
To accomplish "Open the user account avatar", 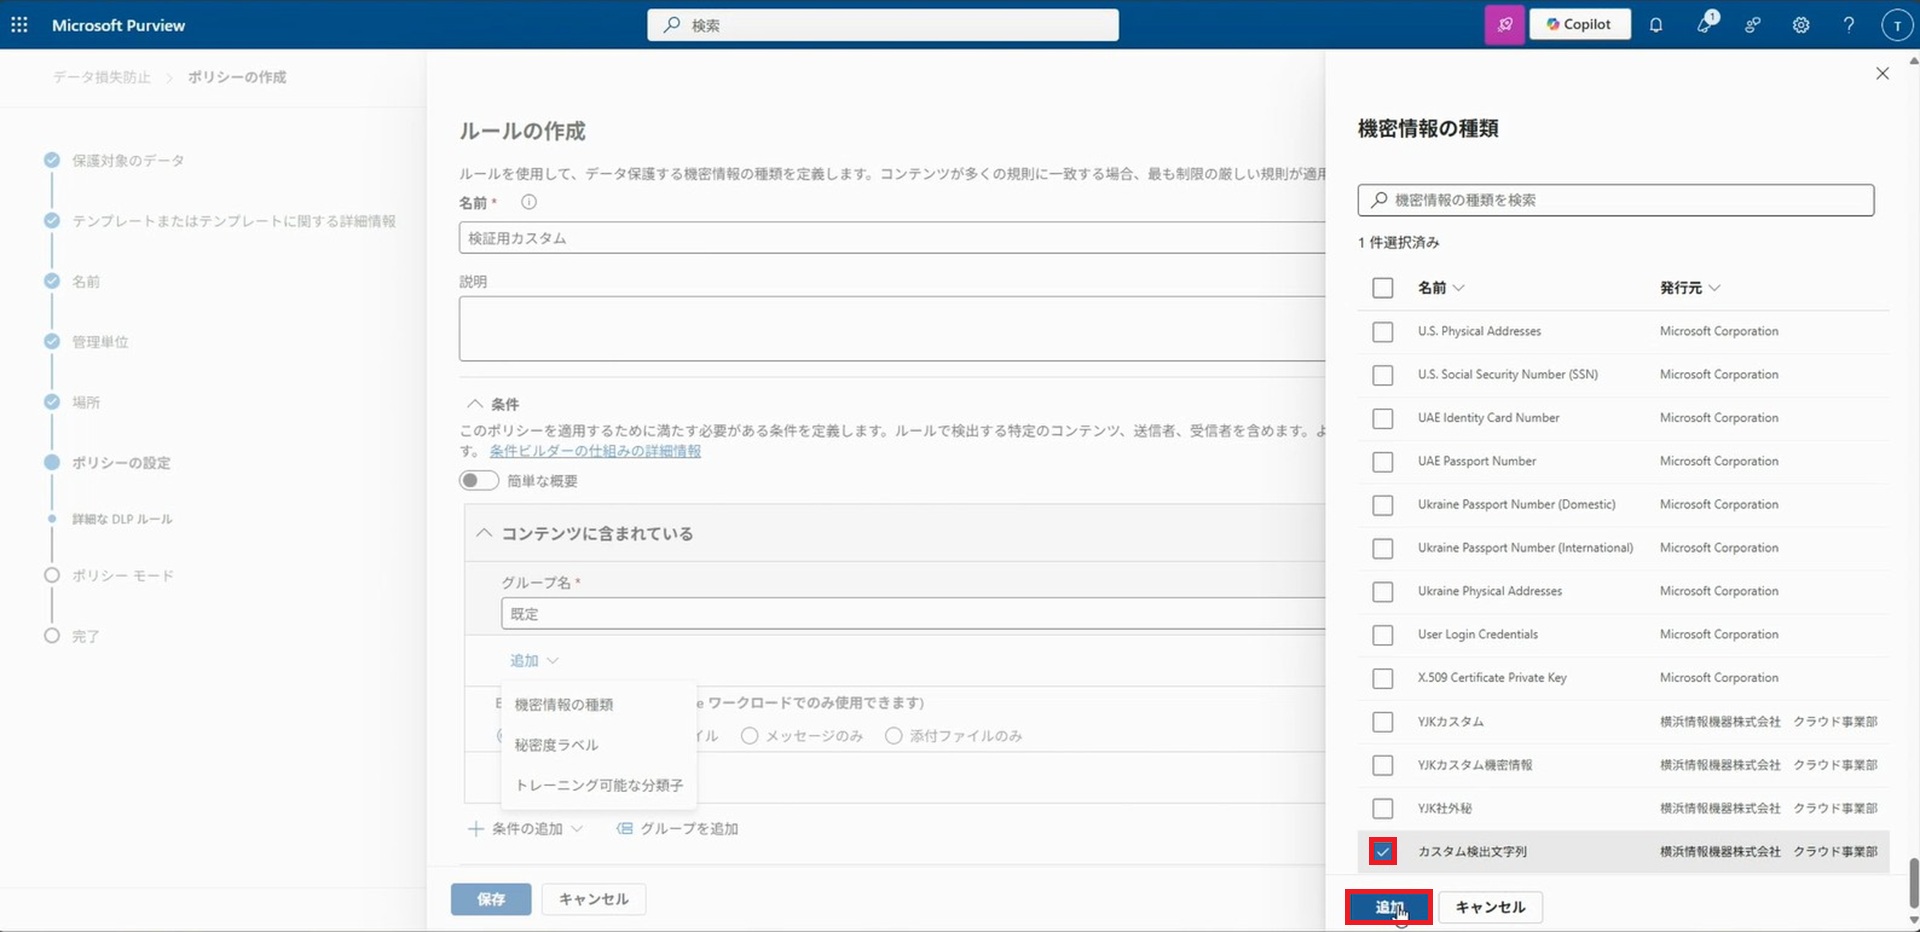I will (1896, 25).
